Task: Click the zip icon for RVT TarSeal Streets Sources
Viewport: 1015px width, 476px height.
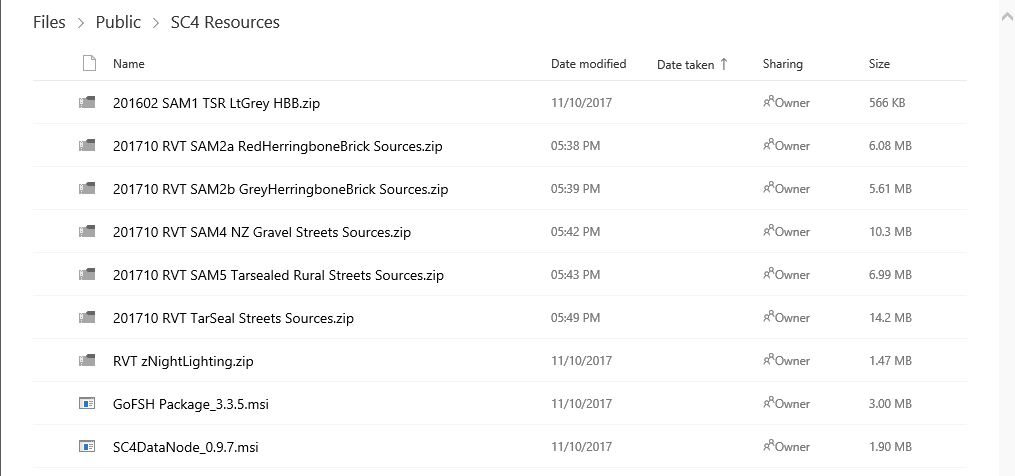Action: pyautogui.click(x=87, y=317)
